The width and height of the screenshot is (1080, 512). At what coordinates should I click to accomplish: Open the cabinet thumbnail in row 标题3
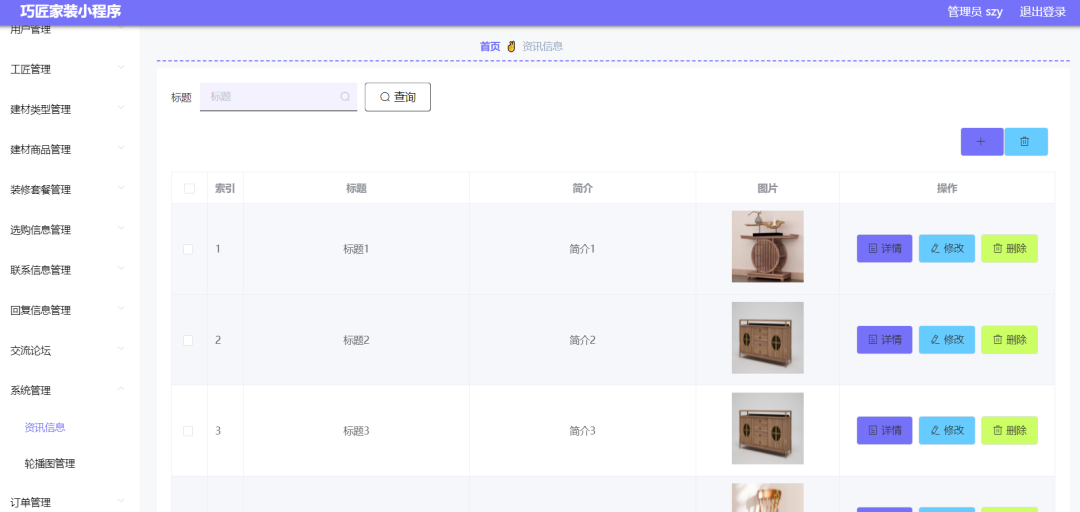[x=767, y=429]
